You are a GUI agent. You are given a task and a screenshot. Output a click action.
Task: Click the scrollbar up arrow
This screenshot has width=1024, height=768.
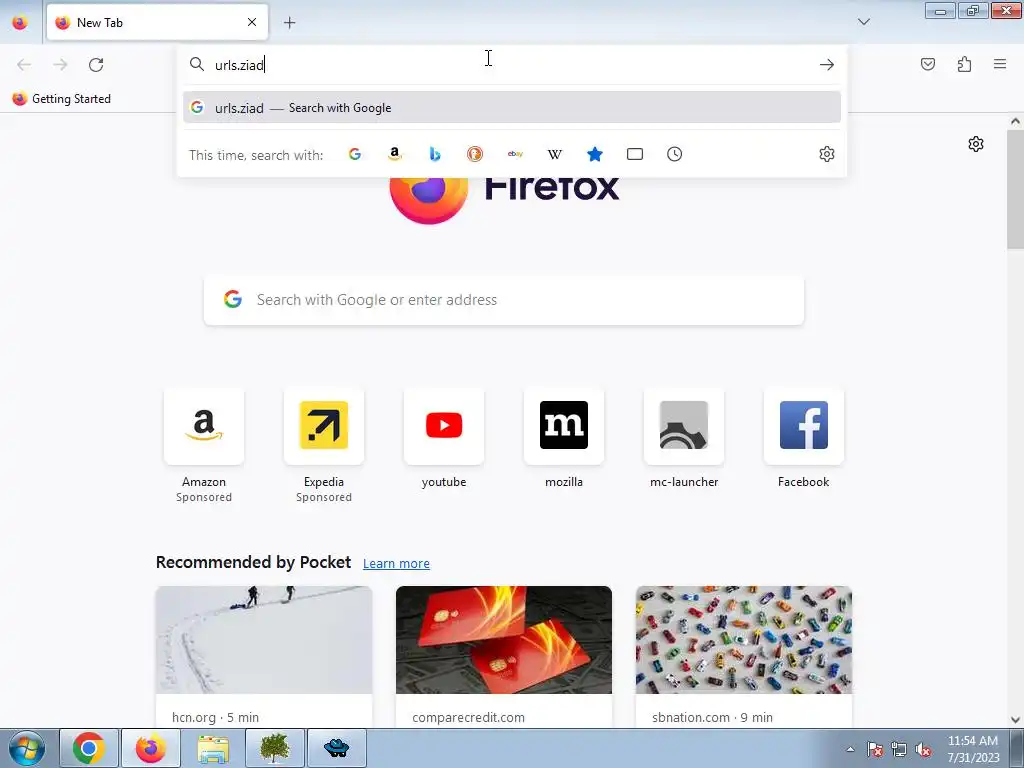(x=1015, y=121)
